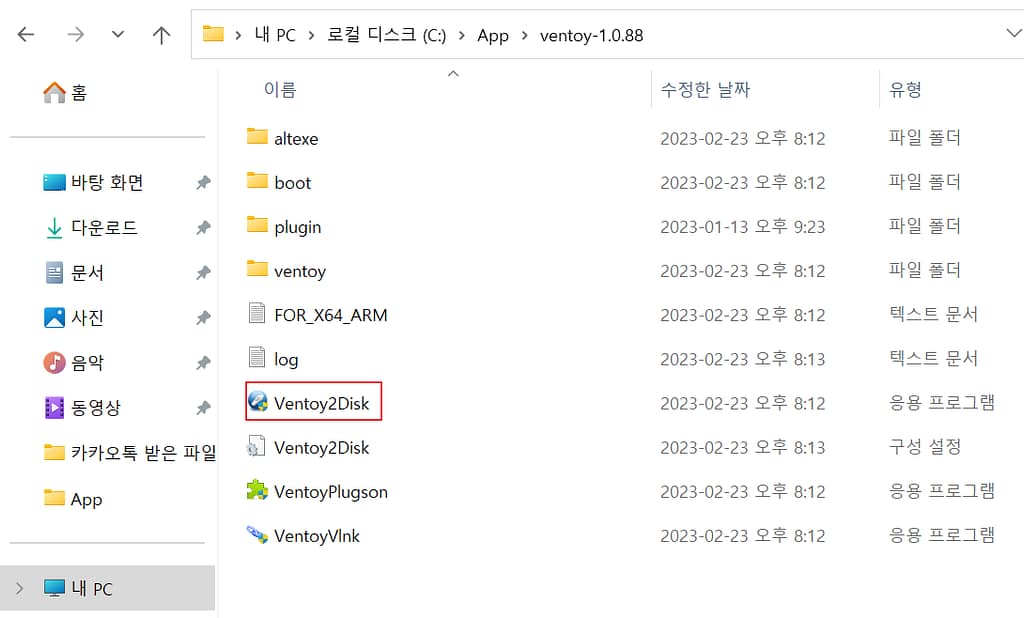1024x618 pixels.
Task: Expand the 내 PC tree node
Action: [19, 589]
